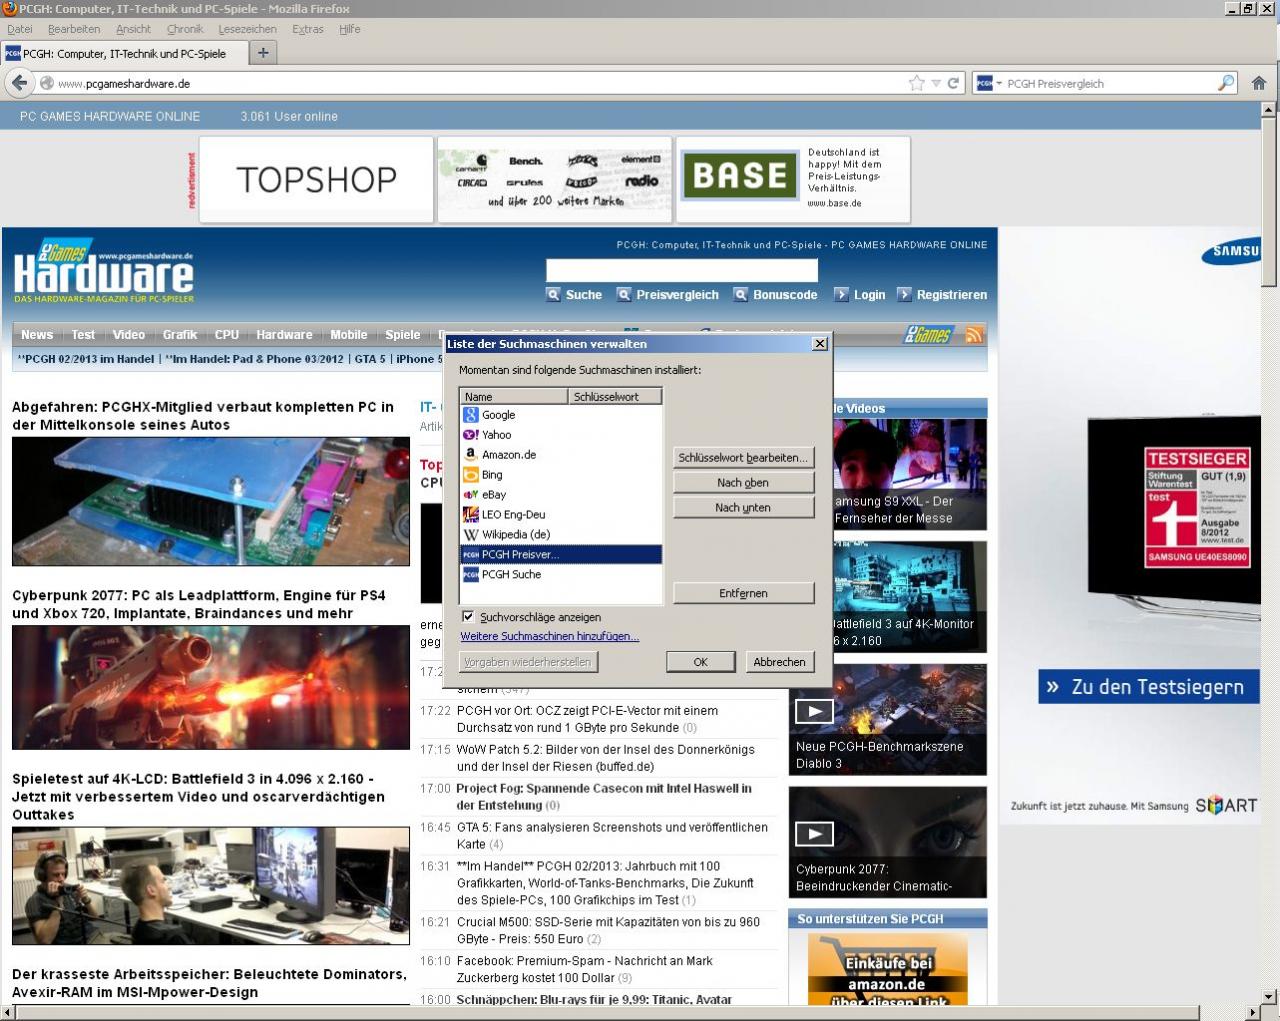Reload the page using the refresh icon

(x=954, y=83)
